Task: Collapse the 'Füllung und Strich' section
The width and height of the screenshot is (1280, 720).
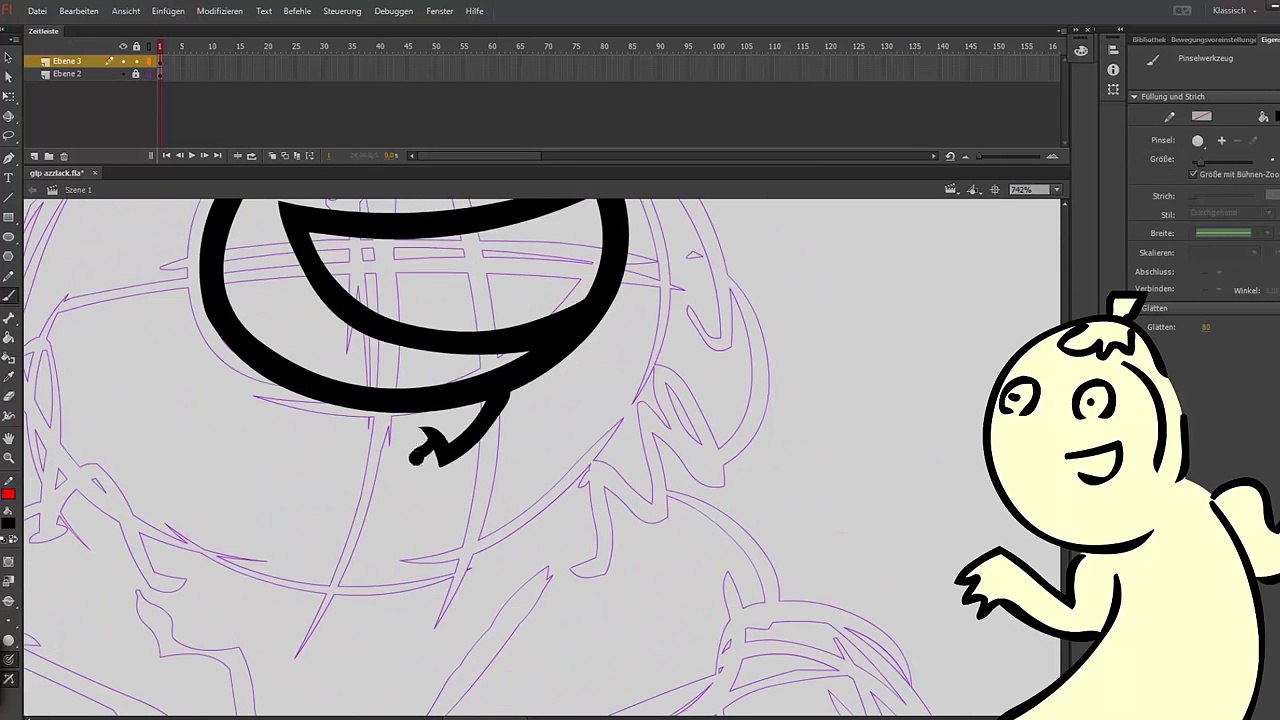Action: (1134, 97)
